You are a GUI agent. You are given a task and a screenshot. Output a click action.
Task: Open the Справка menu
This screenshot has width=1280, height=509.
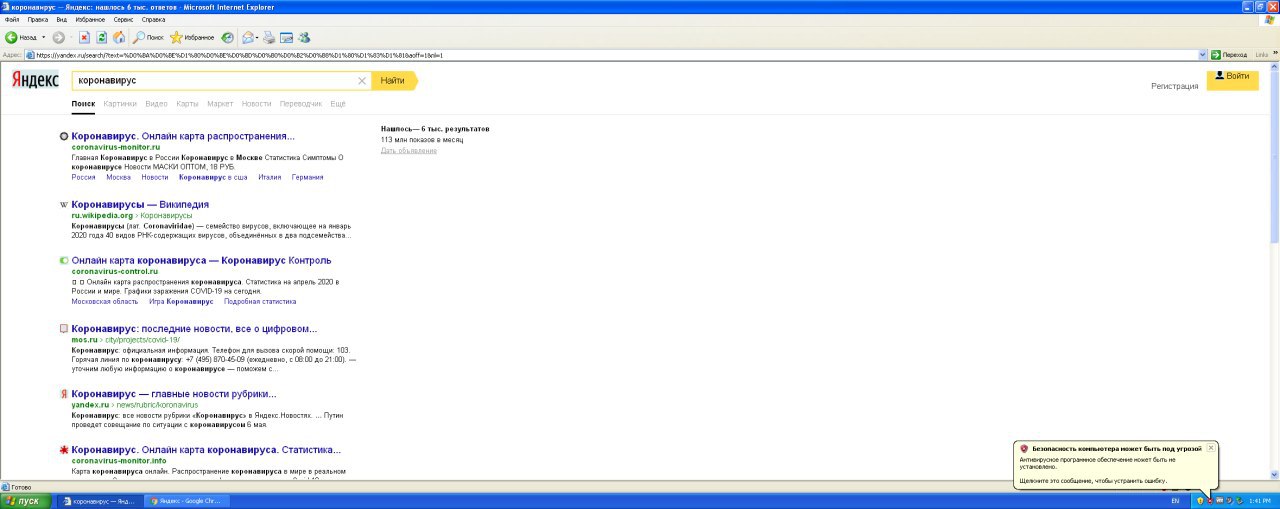[x=154, y=19]
